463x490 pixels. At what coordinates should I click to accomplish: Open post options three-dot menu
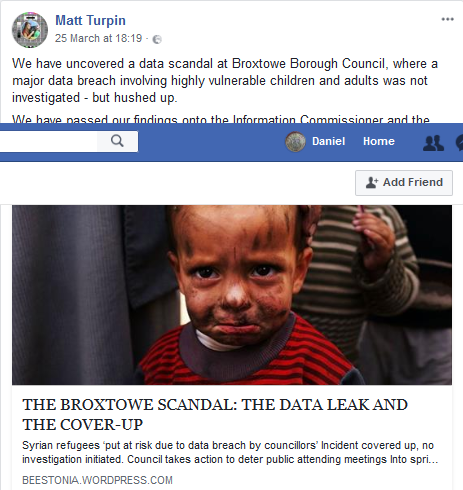447,19
